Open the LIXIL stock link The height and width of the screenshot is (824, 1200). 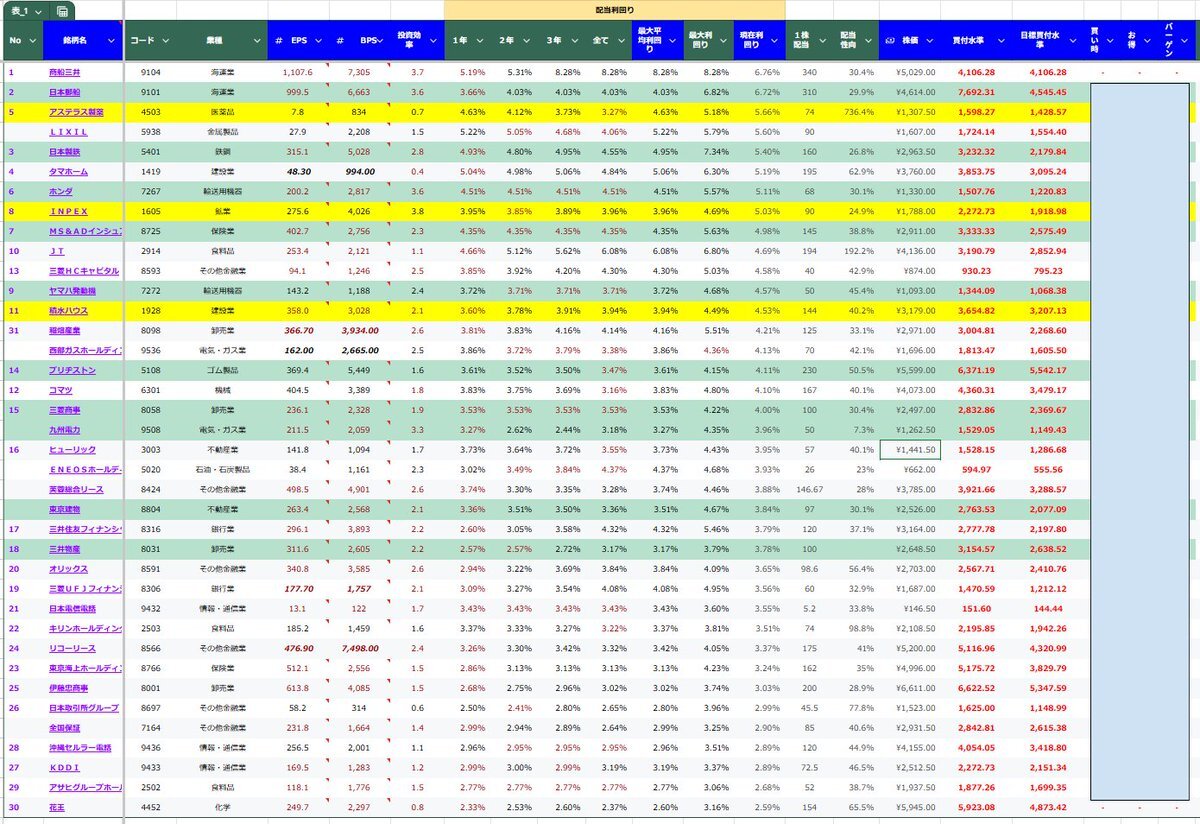(x=69, y=132)
